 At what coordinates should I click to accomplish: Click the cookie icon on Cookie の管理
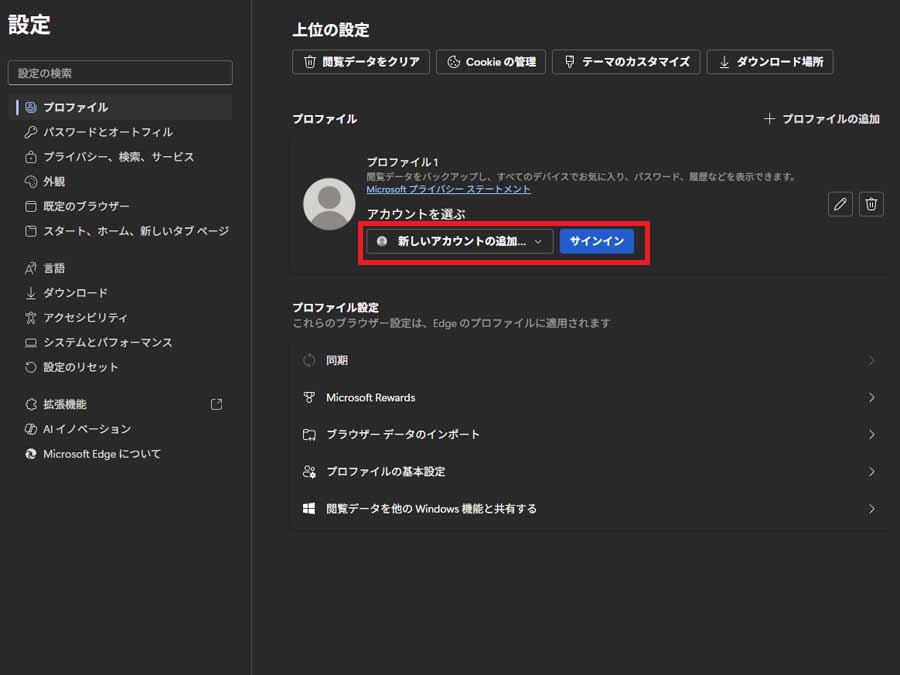[x=453, y=62]
